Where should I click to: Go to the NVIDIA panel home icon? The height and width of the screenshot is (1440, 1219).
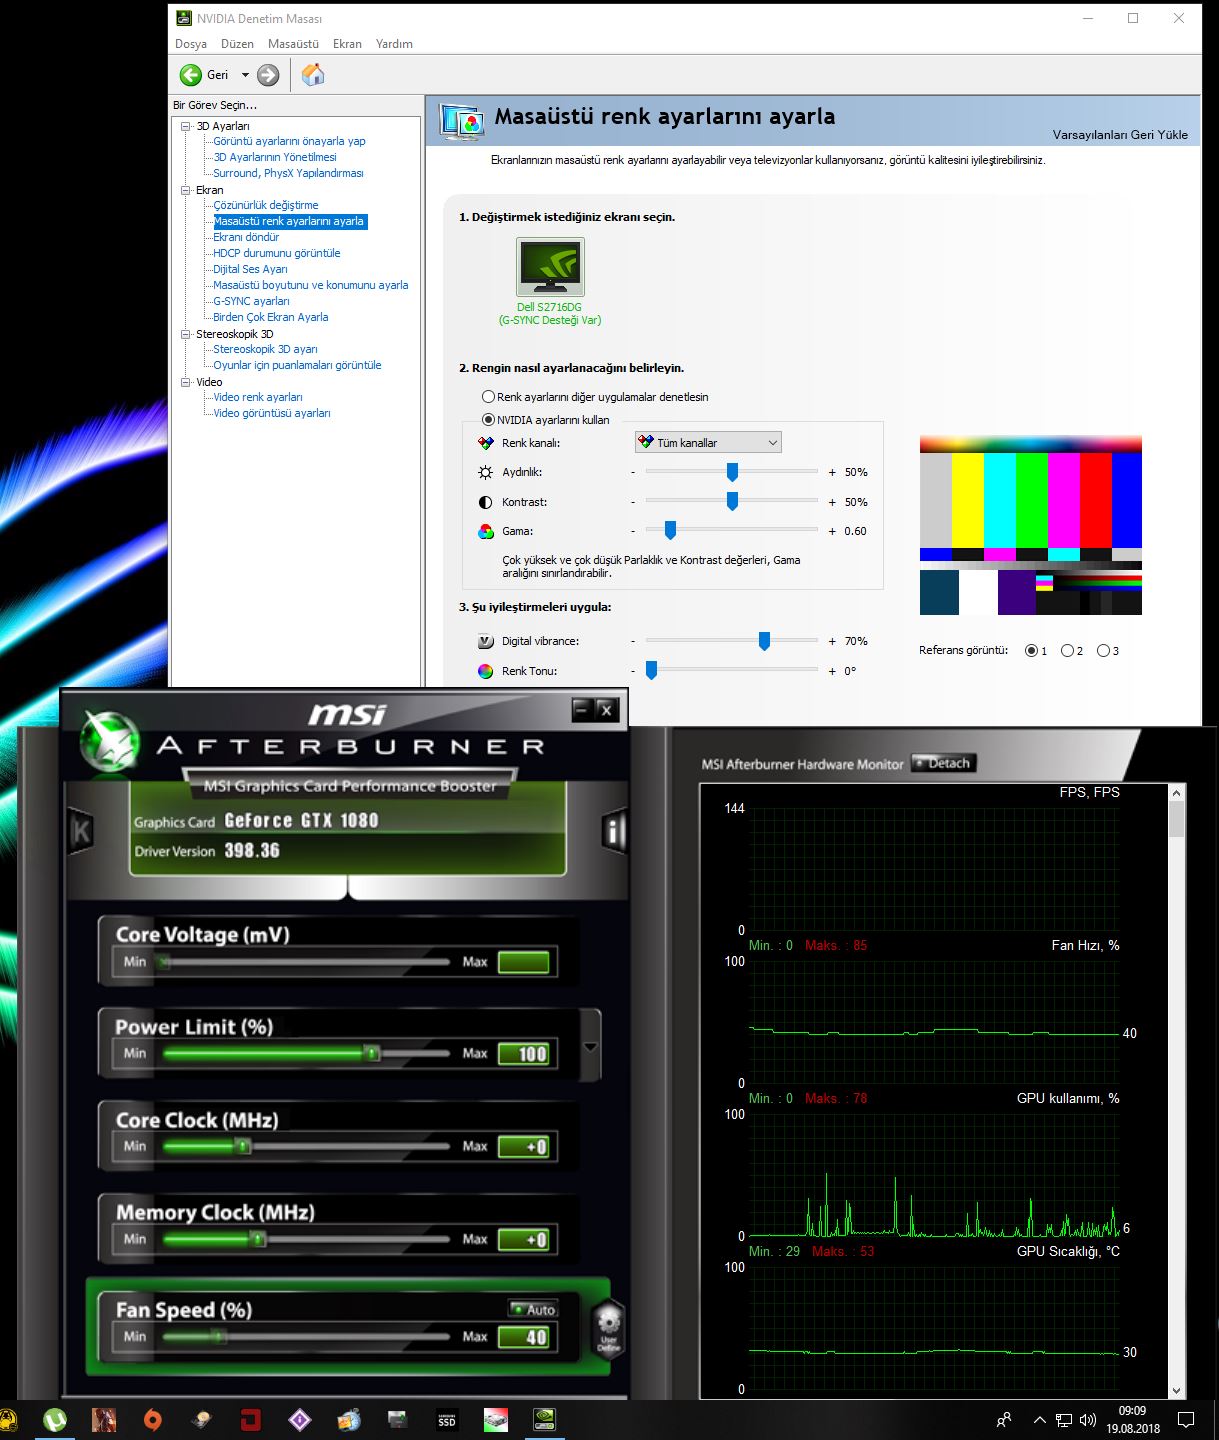pos(313,75)
